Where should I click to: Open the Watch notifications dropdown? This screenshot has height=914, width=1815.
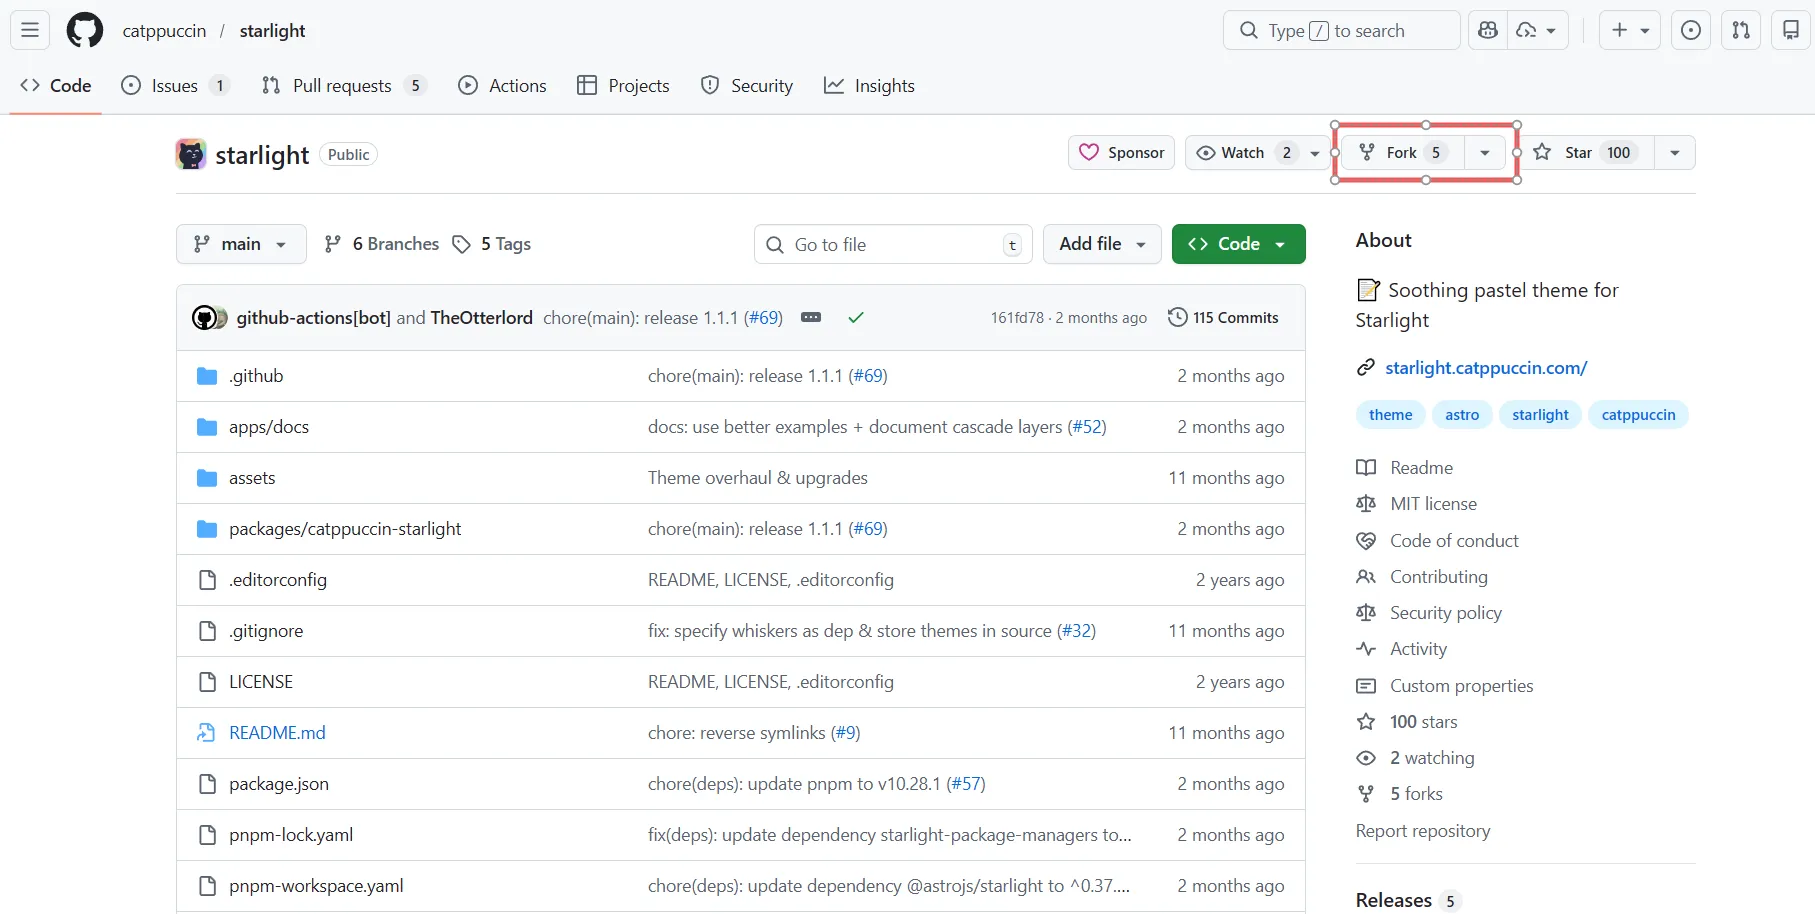(x=1256, y=153)
